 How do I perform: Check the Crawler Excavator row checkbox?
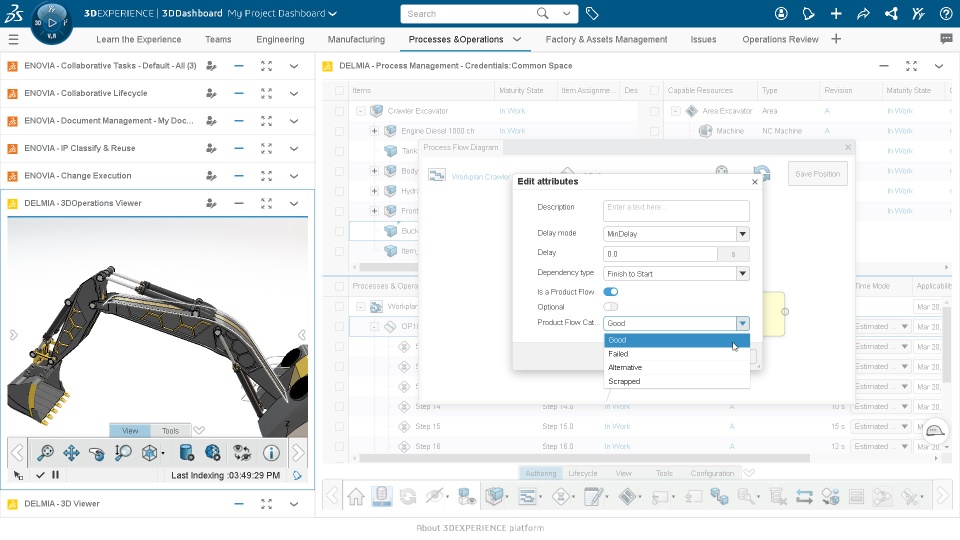tap(339, 111)
